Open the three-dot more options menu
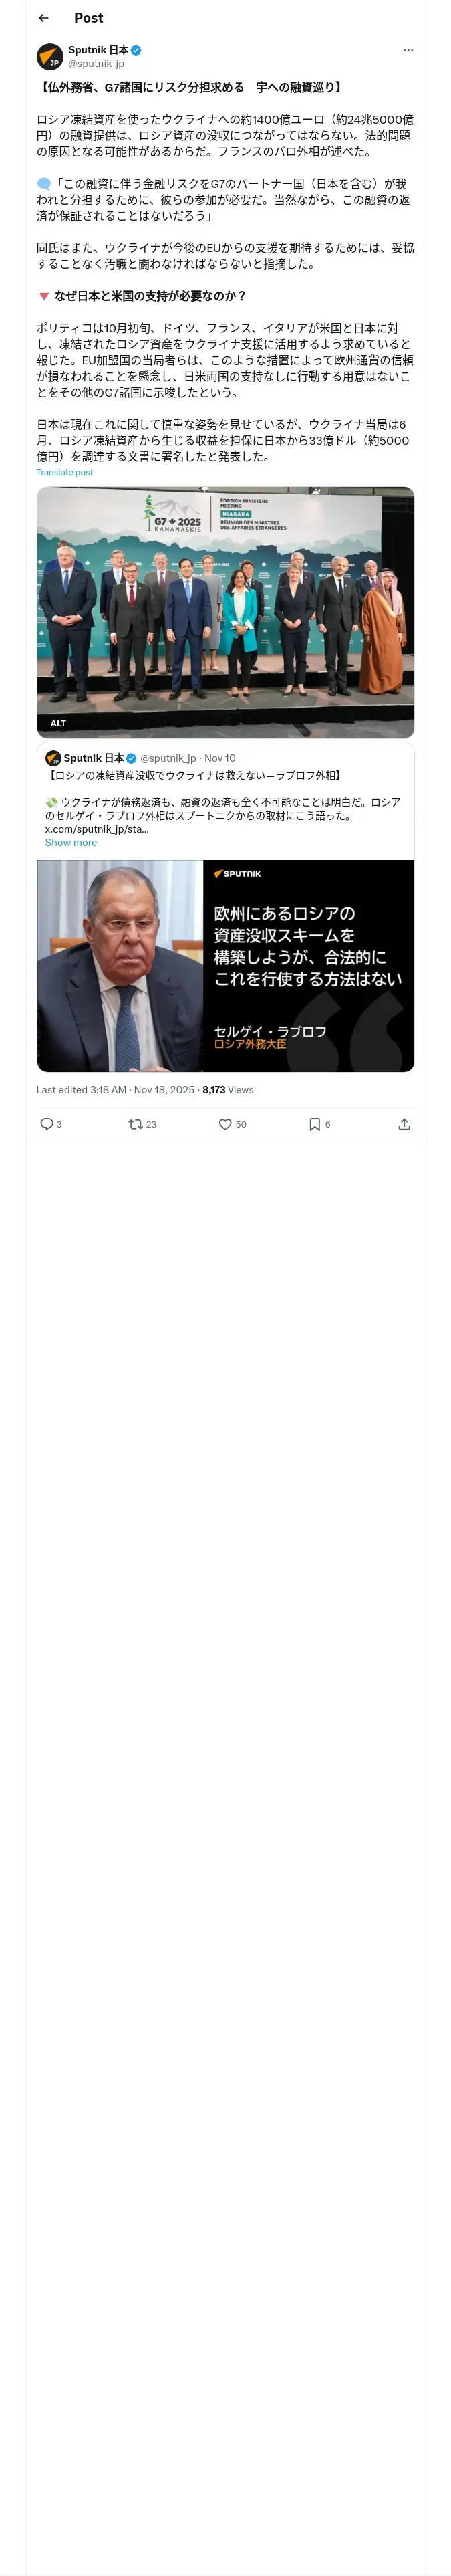451x2576 pixels. (x=408, y=50)
